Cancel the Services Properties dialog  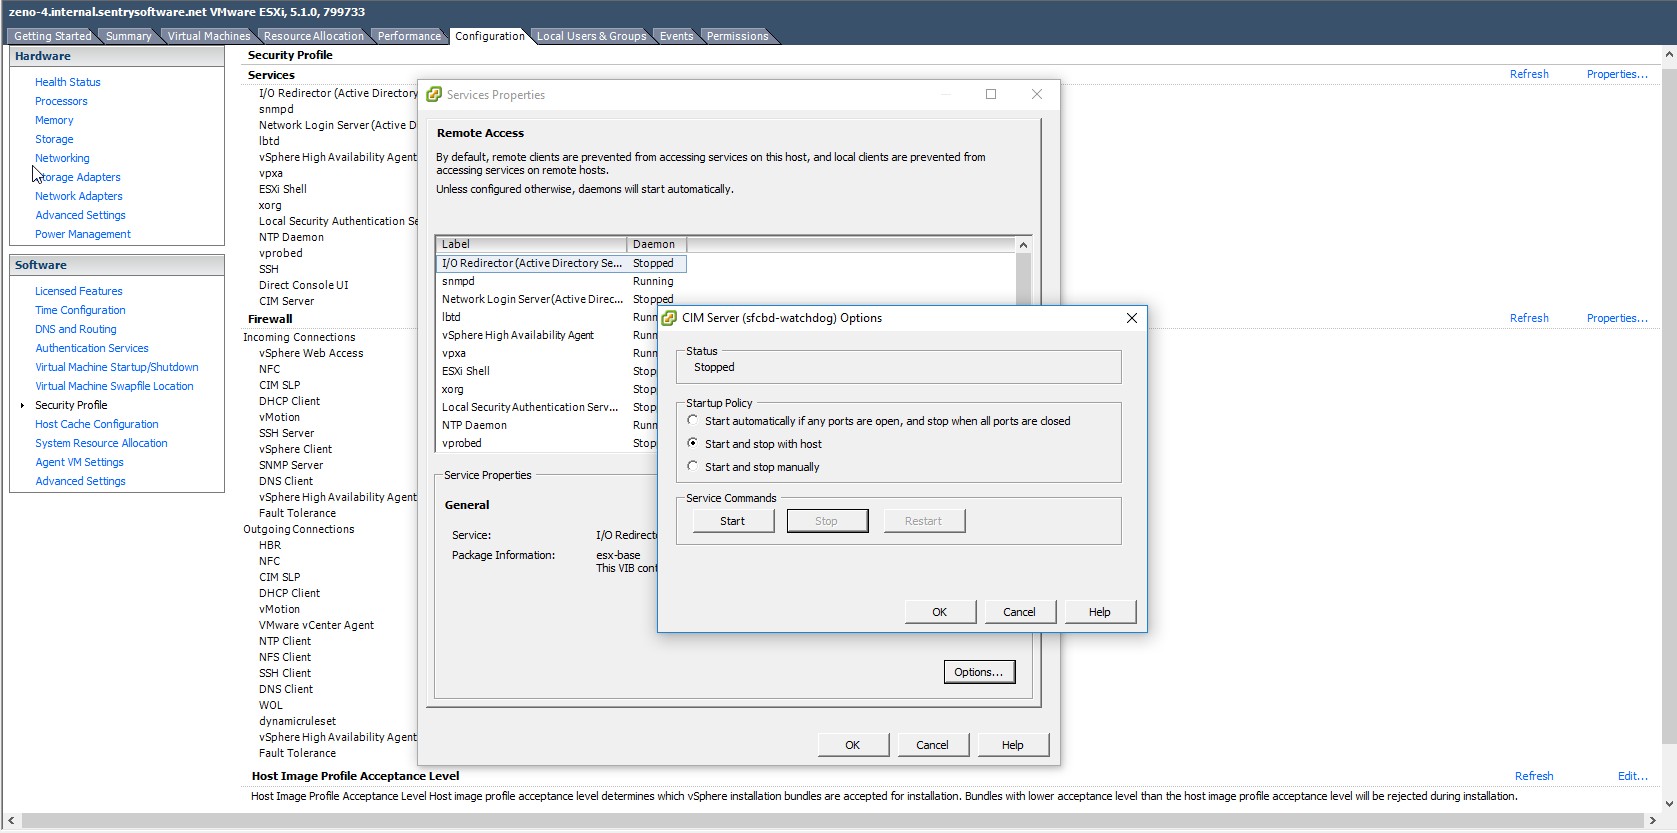pos(933,745)
